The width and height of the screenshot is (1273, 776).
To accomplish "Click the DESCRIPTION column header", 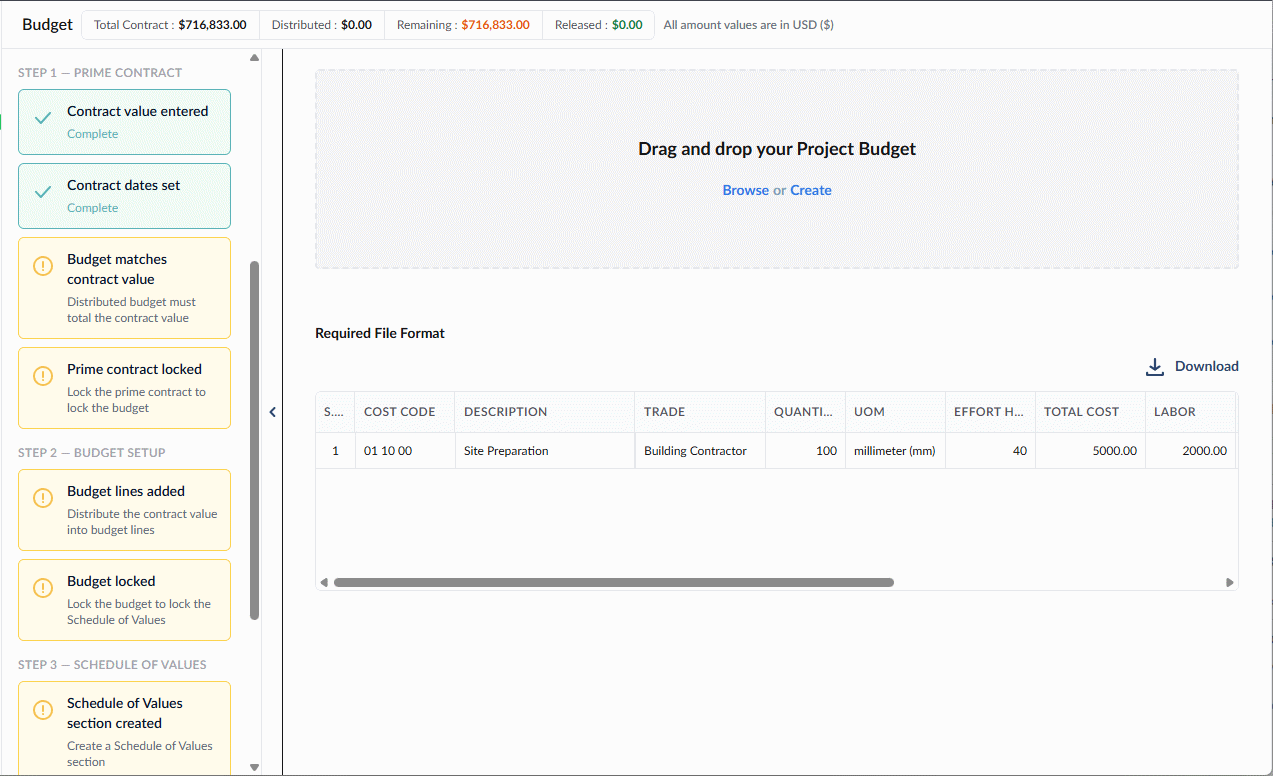I will coord(545,412).
